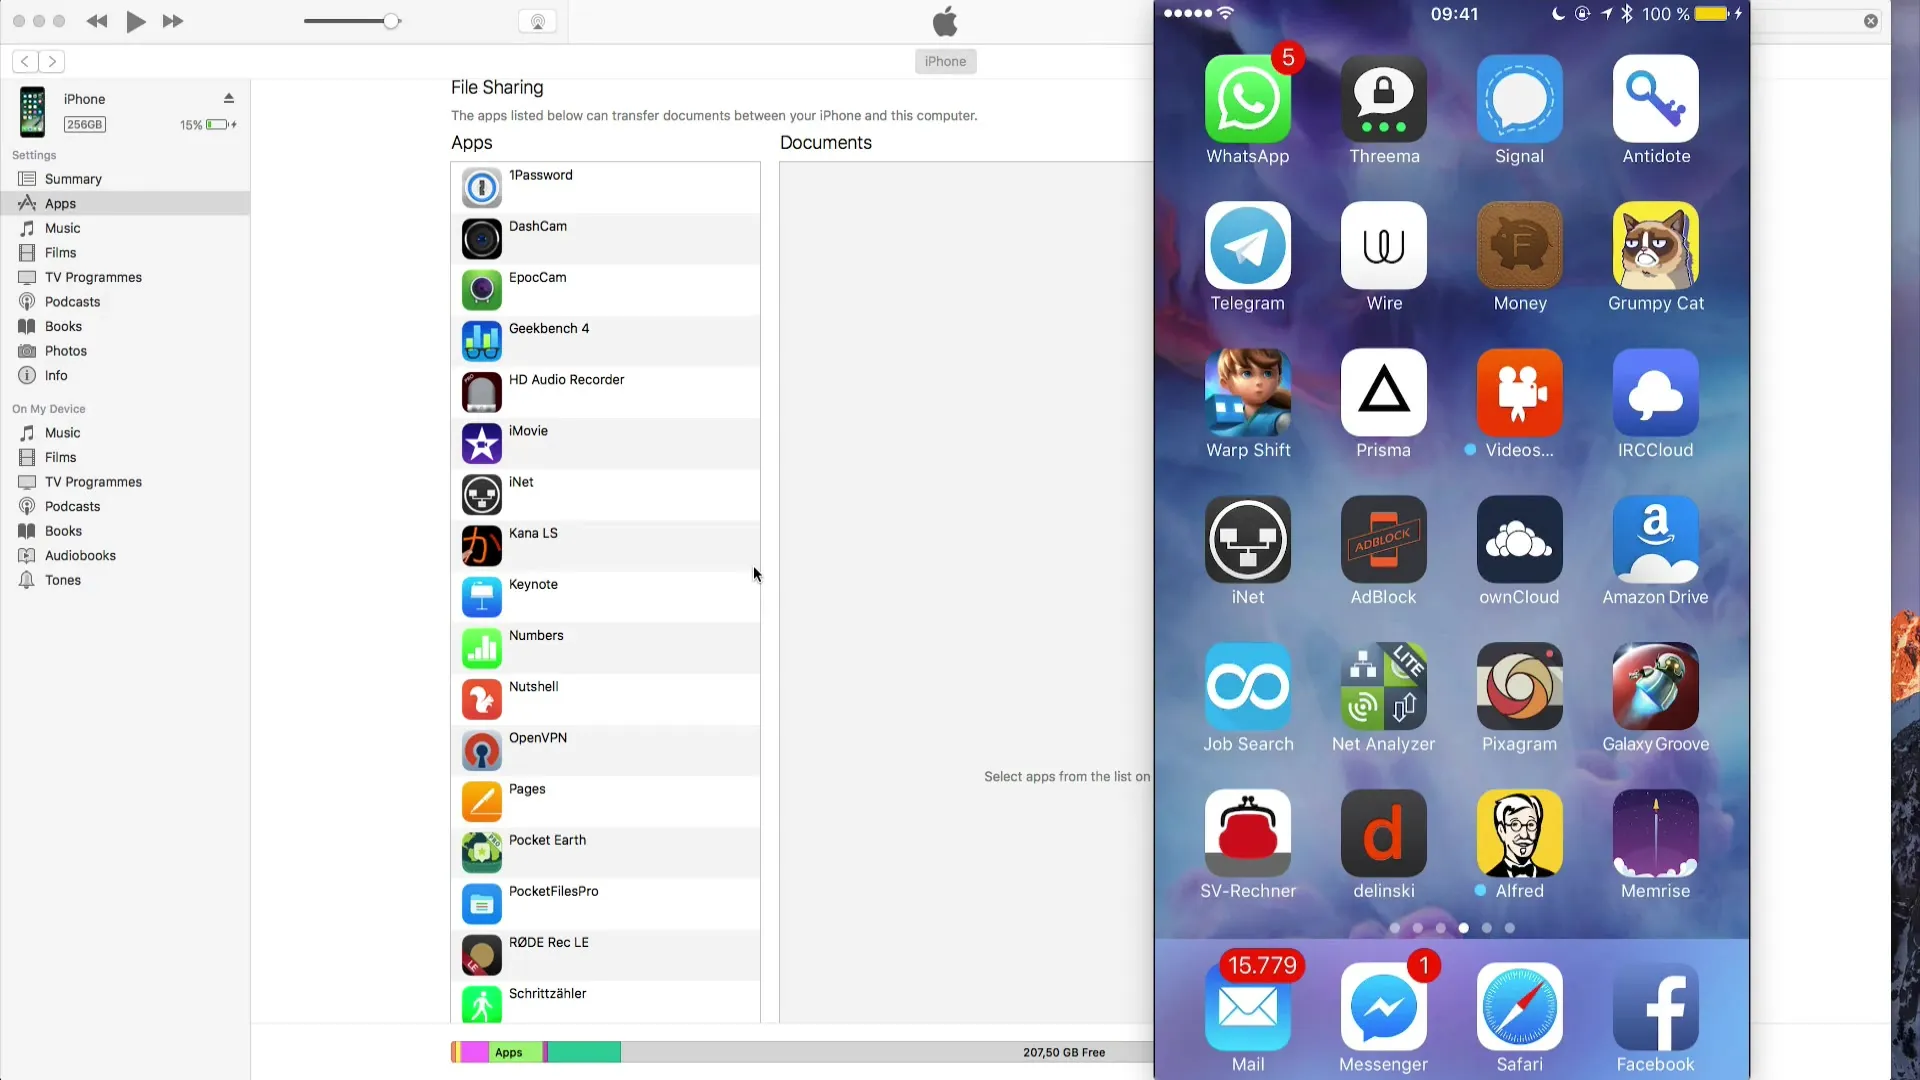This screenshot has height=1080, width=1920.
Task: Select Geekbench 4 in the apps list
Action: point(605,341)
